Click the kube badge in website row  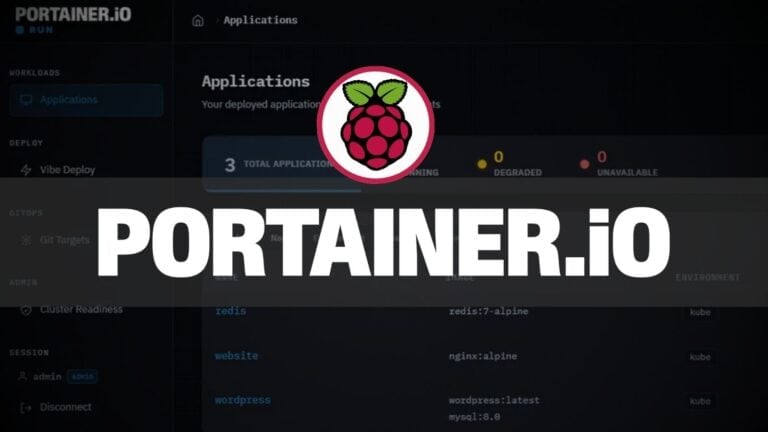pyautogui.click(x=700, y=357)
